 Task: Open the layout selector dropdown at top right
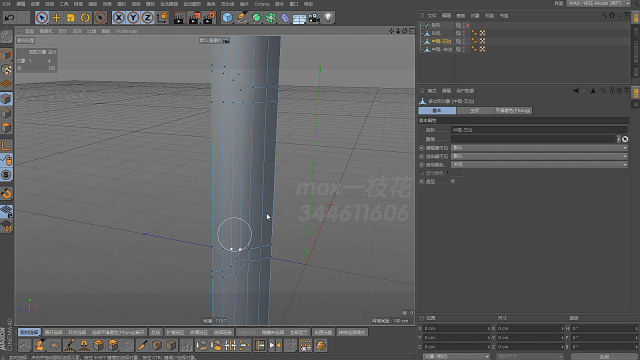click(598, 3)
